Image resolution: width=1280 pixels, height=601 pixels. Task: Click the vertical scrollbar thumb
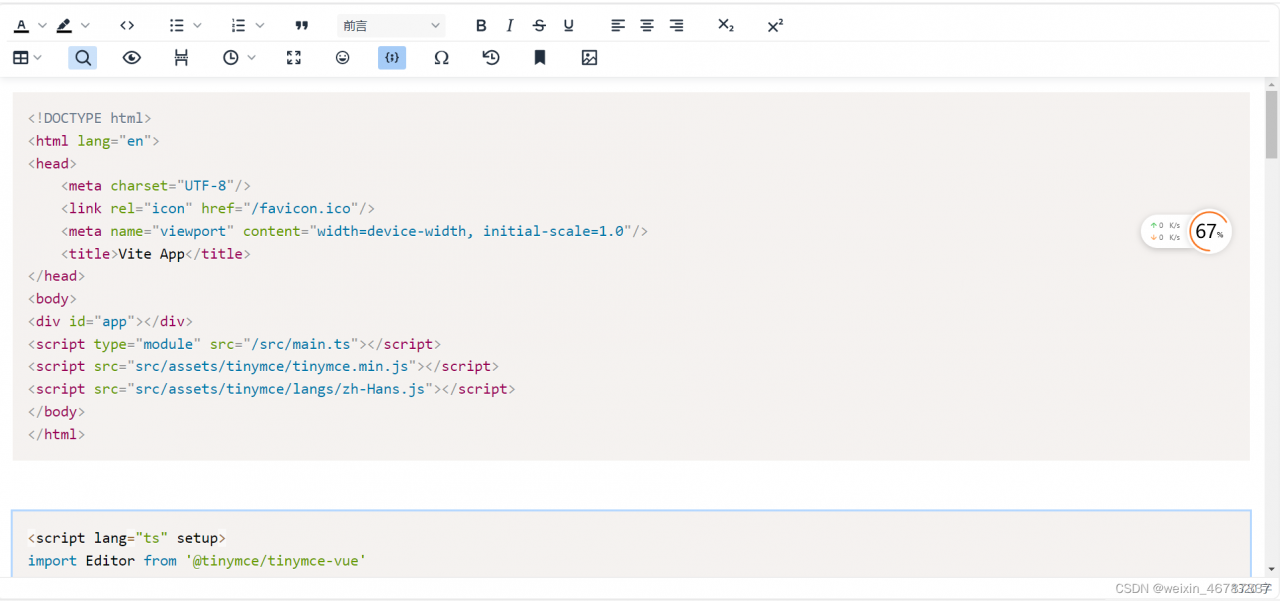click(1272, 125)
